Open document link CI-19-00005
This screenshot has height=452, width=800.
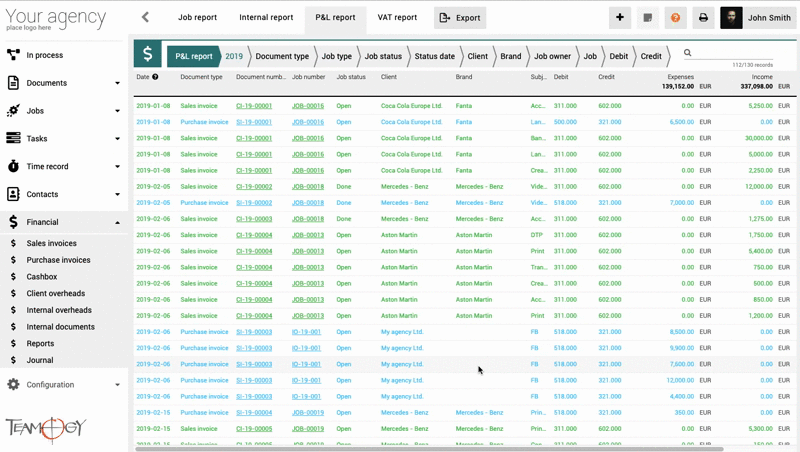(x=254, y=429)
